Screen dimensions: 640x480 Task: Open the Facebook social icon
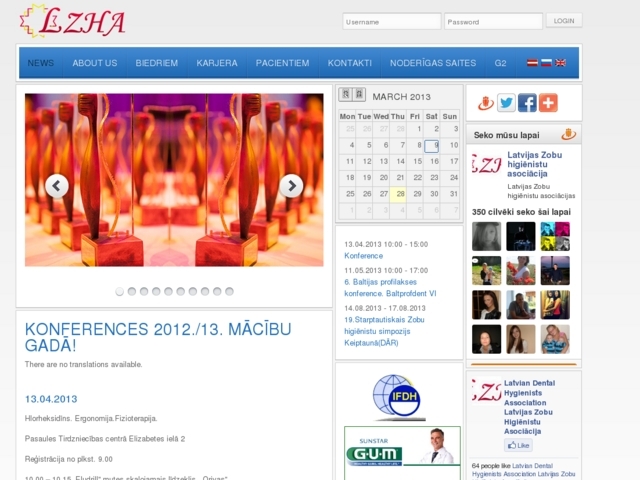point(527,103)
